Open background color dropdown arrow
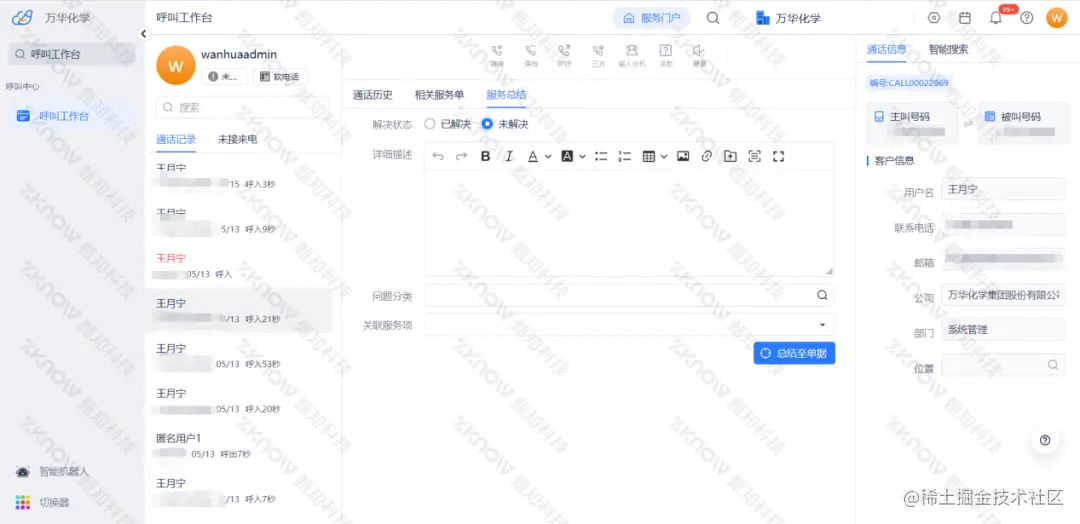 582,156
